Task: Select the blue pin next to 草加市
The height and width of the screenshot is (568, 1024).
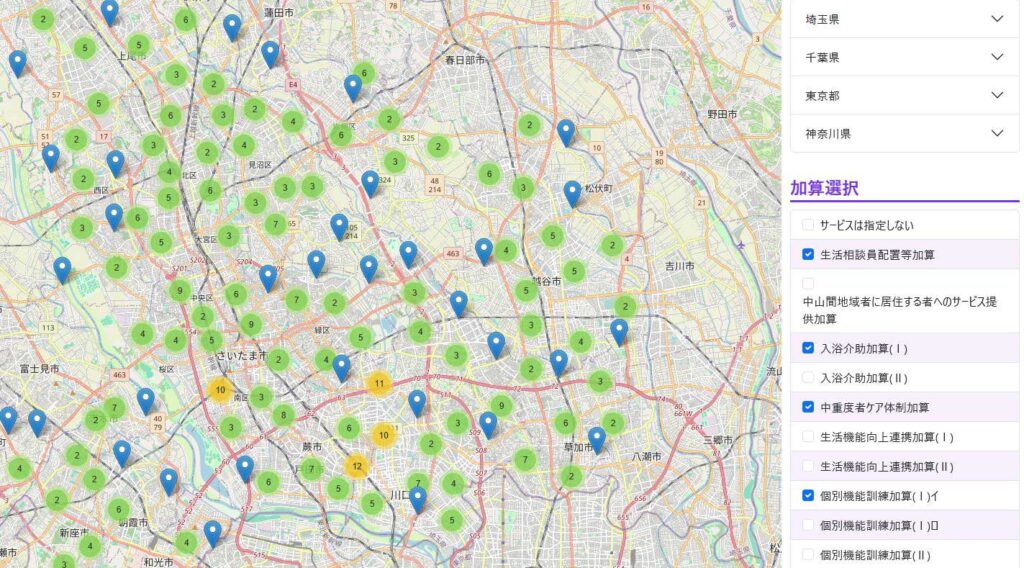Action: click(597, 439)
